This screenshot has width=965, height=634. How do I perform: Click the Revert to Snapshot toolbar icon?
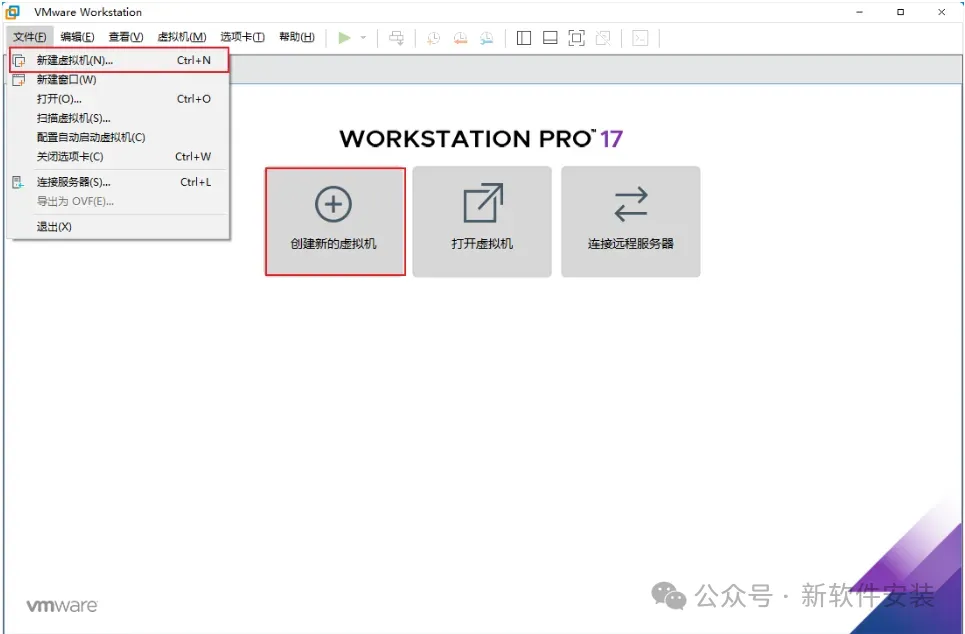click(x=460, y=38)
